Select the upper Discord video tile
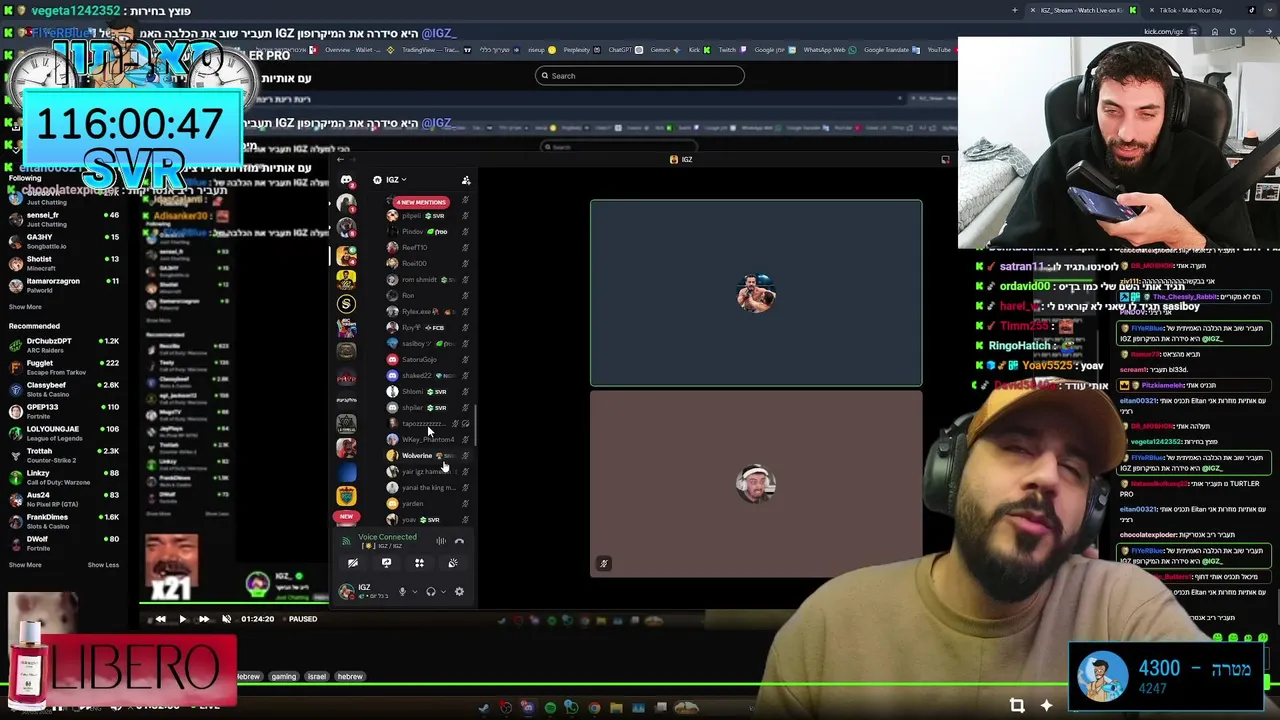Viewport: 1280px width, 720px height. [756, 293]
